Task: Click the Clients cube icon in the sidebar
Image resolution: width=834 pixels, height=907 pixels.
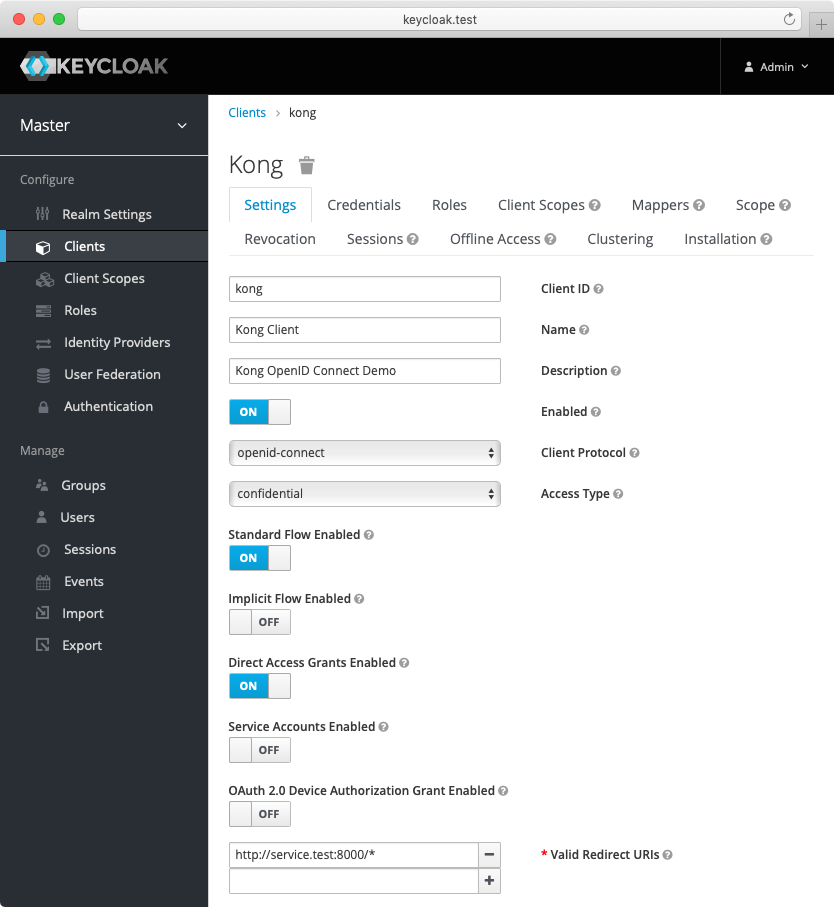Action: [43, 247]
